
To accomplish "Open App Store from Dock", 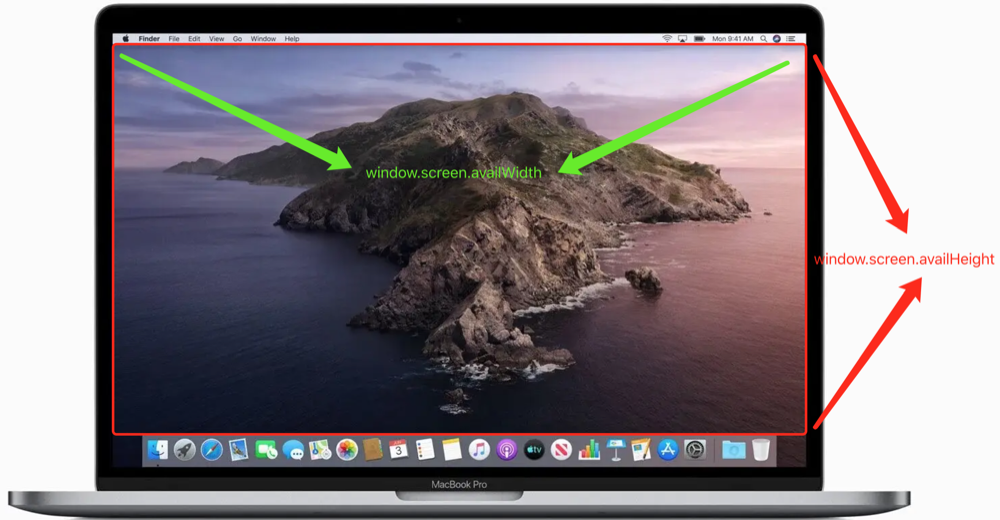I will point(668,450).
